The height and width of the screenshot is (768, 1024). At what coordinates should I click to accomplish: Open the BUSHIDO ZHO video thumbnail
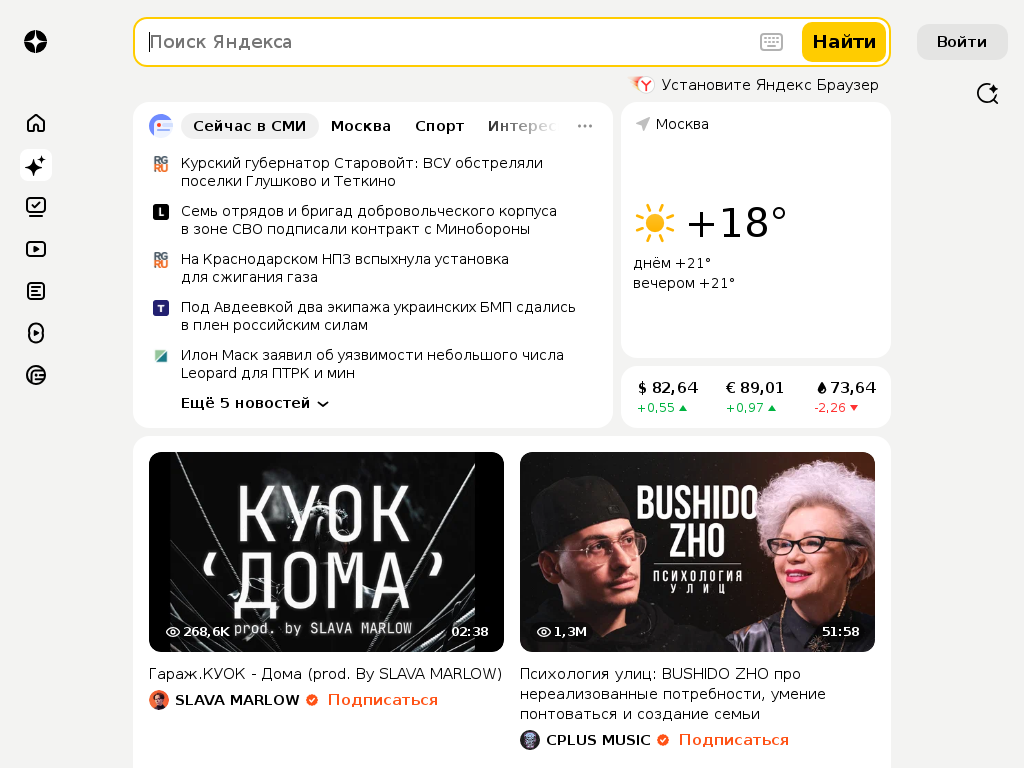pyautogui.click(x=697, y=552)
